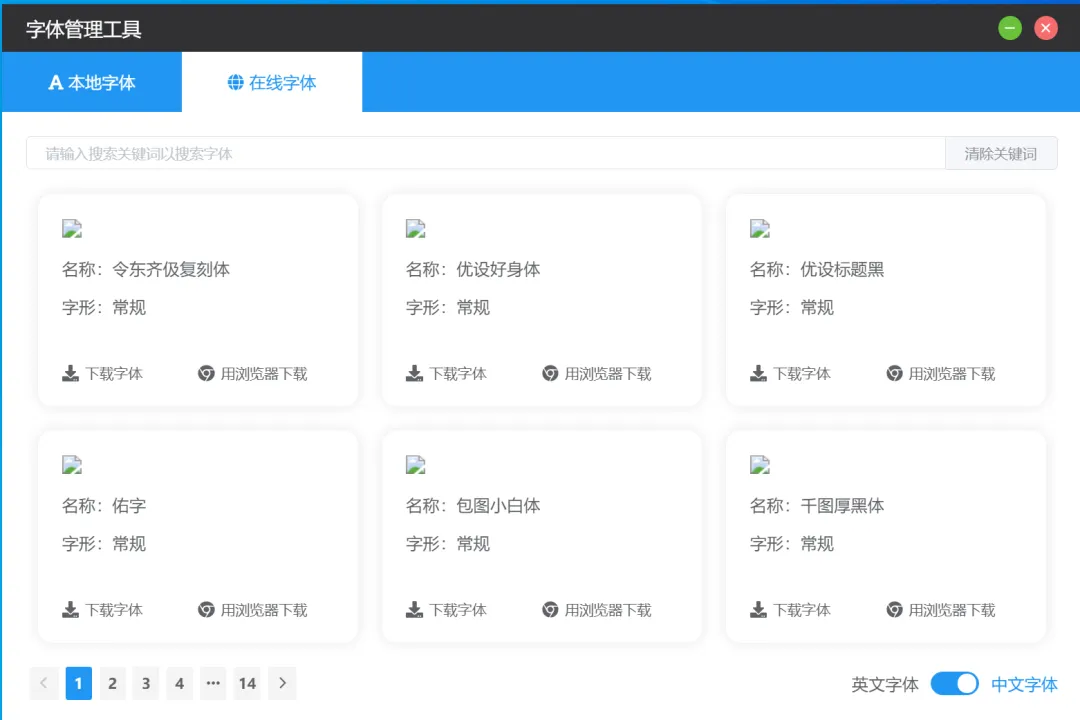
Task: Click font name text 包图小白体
Action: coord(498,506)
